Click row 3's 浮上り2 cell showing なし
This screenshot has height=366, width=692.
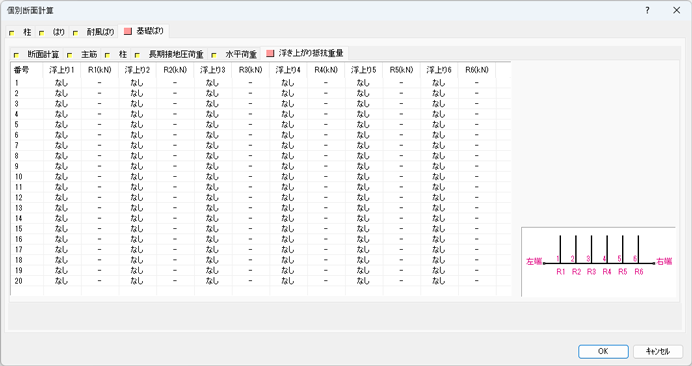137,104
